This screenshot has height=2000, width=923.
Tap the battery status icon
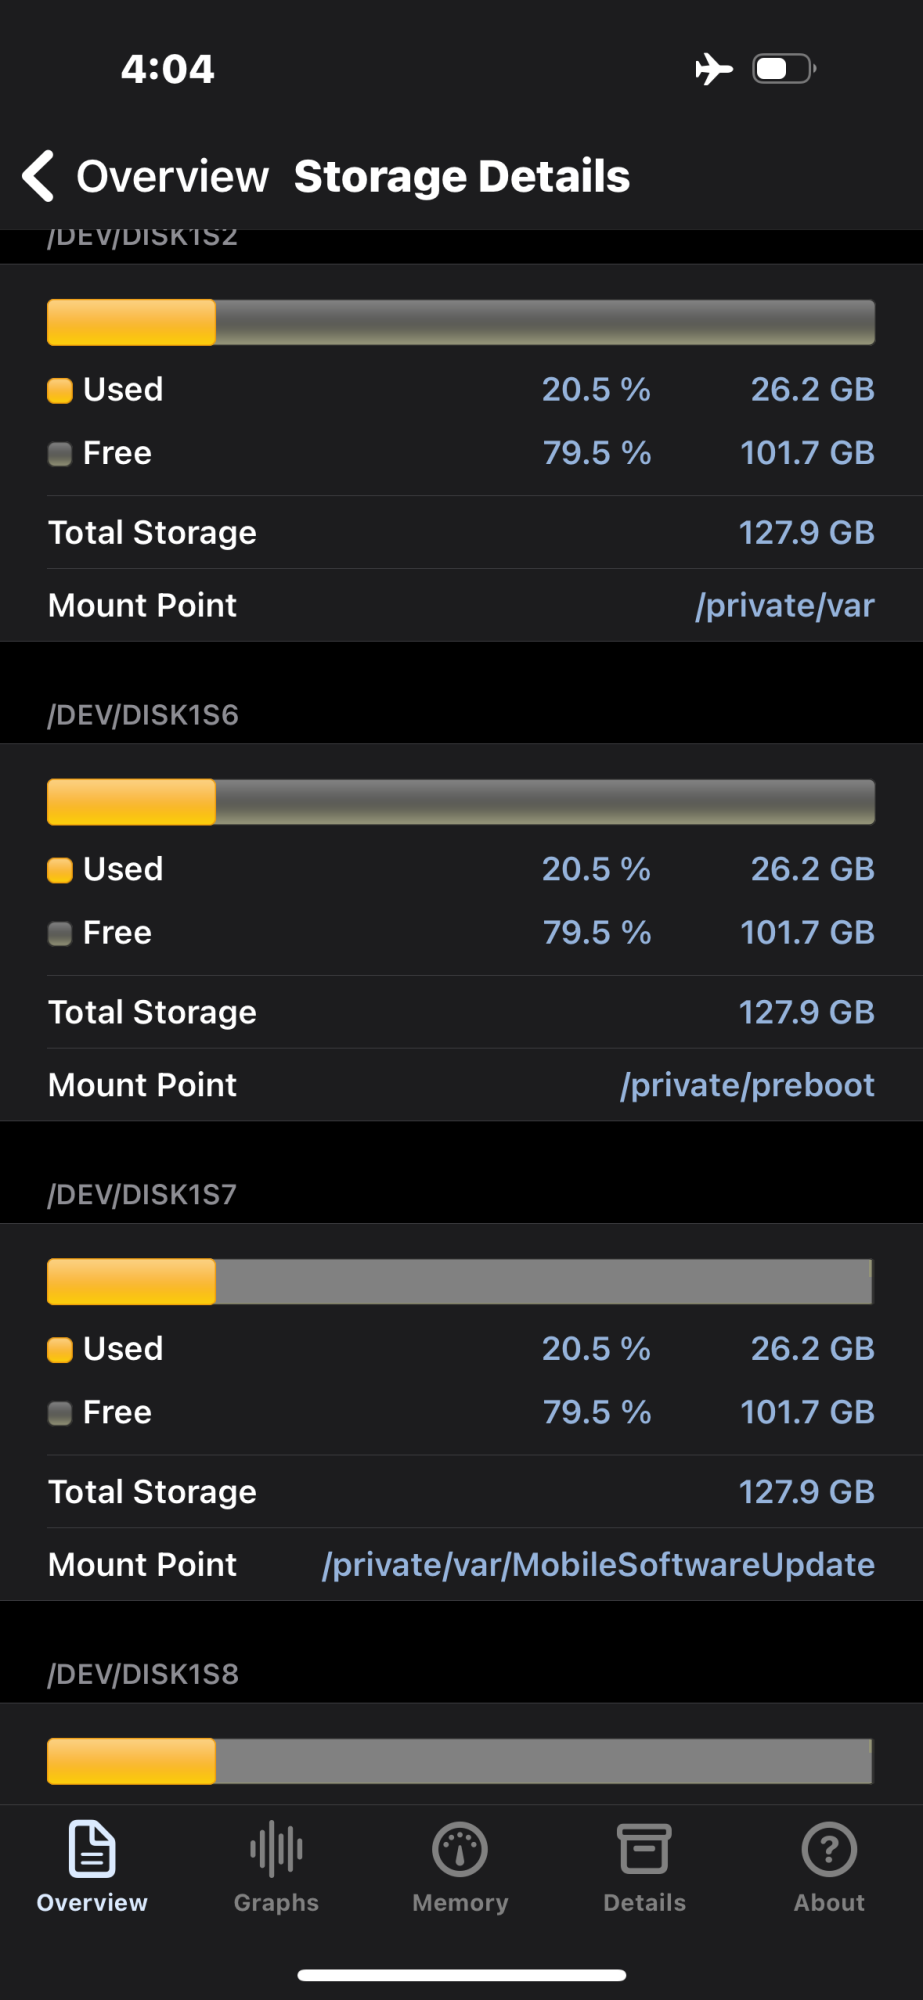(784, 69)
